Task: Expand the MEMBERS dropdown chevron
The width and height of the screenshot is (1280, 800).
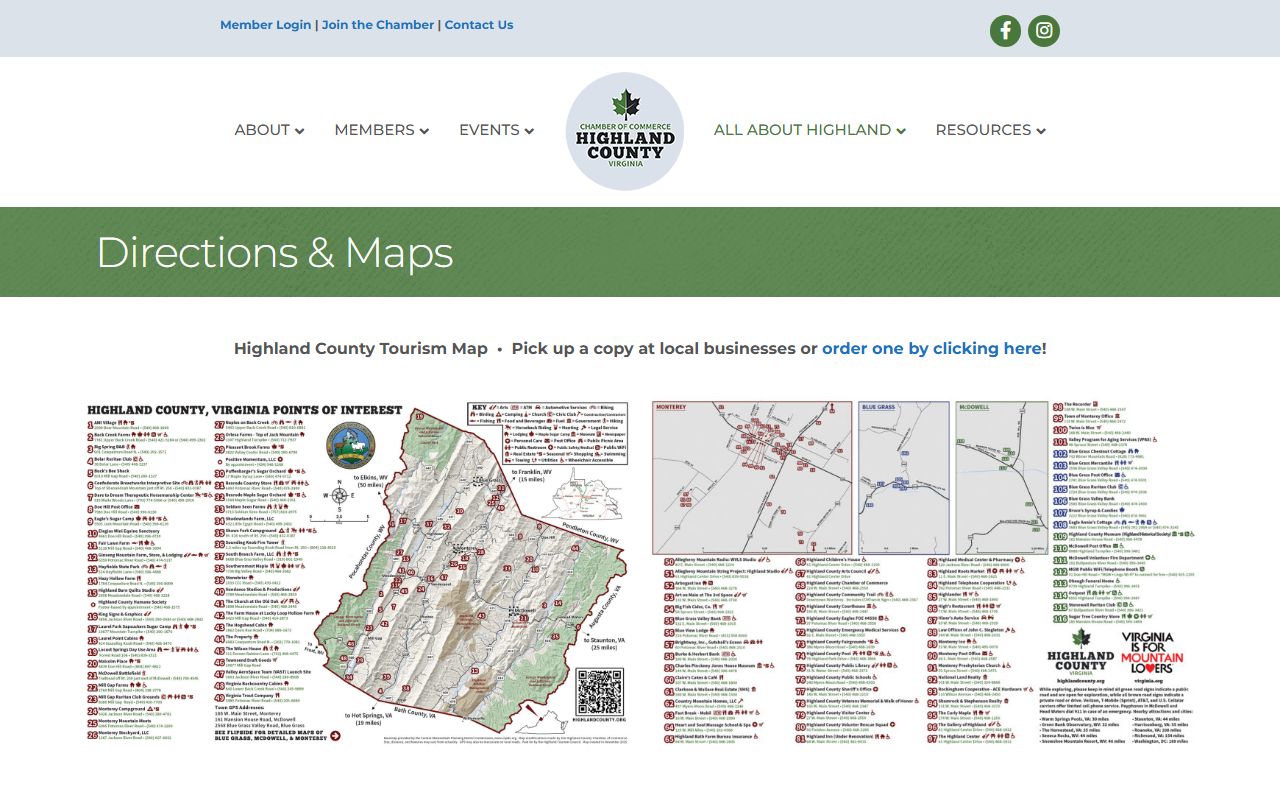Action: pyautogui.click(x=424, y=131)
